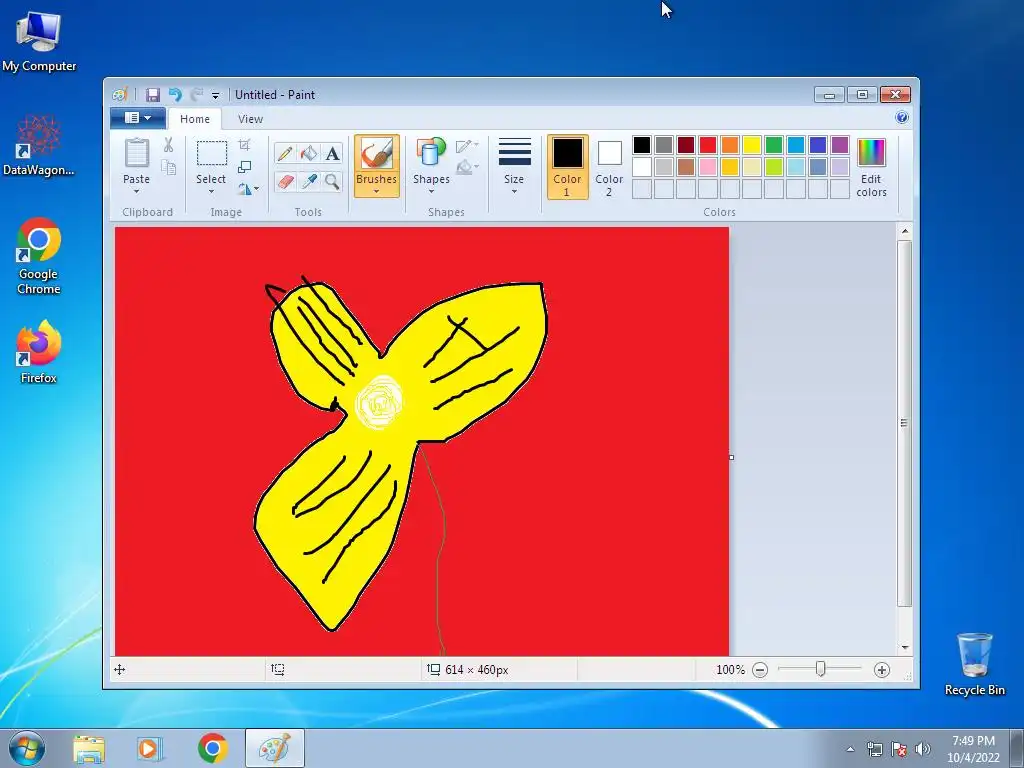Click the vertical scrollbar up arrow
Image resolution: width=1024 pixels, height=768 pixels.
point(904,231)
